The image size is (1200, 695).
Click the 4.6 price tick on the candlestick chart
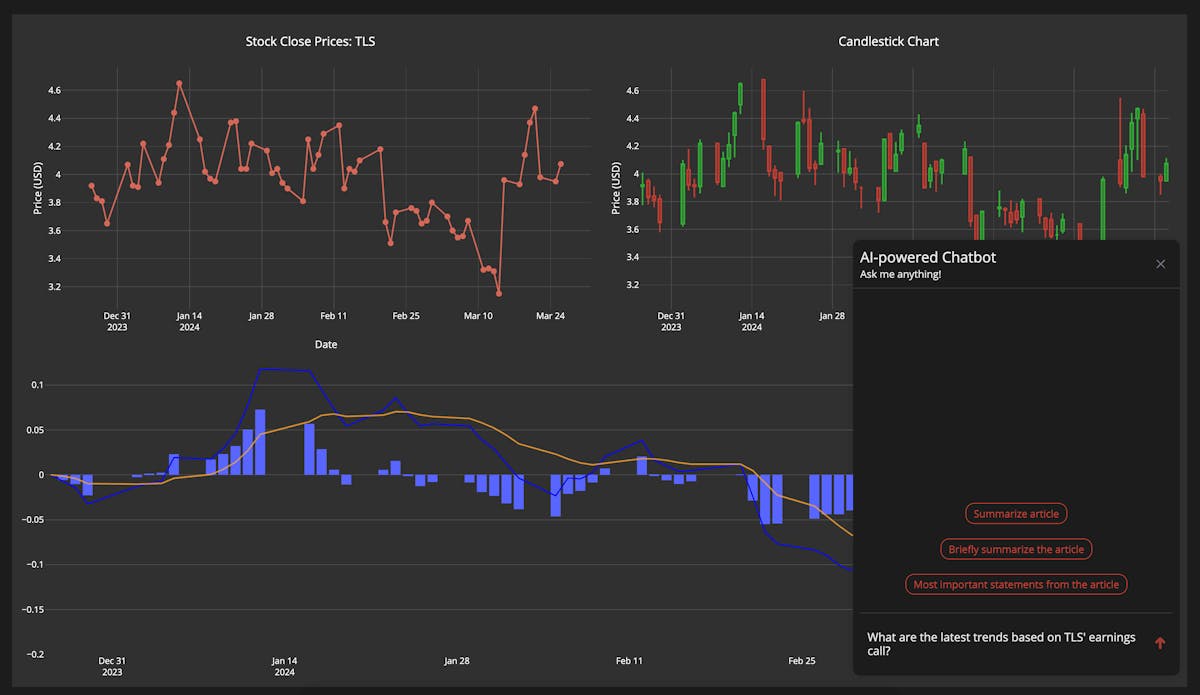631,90
